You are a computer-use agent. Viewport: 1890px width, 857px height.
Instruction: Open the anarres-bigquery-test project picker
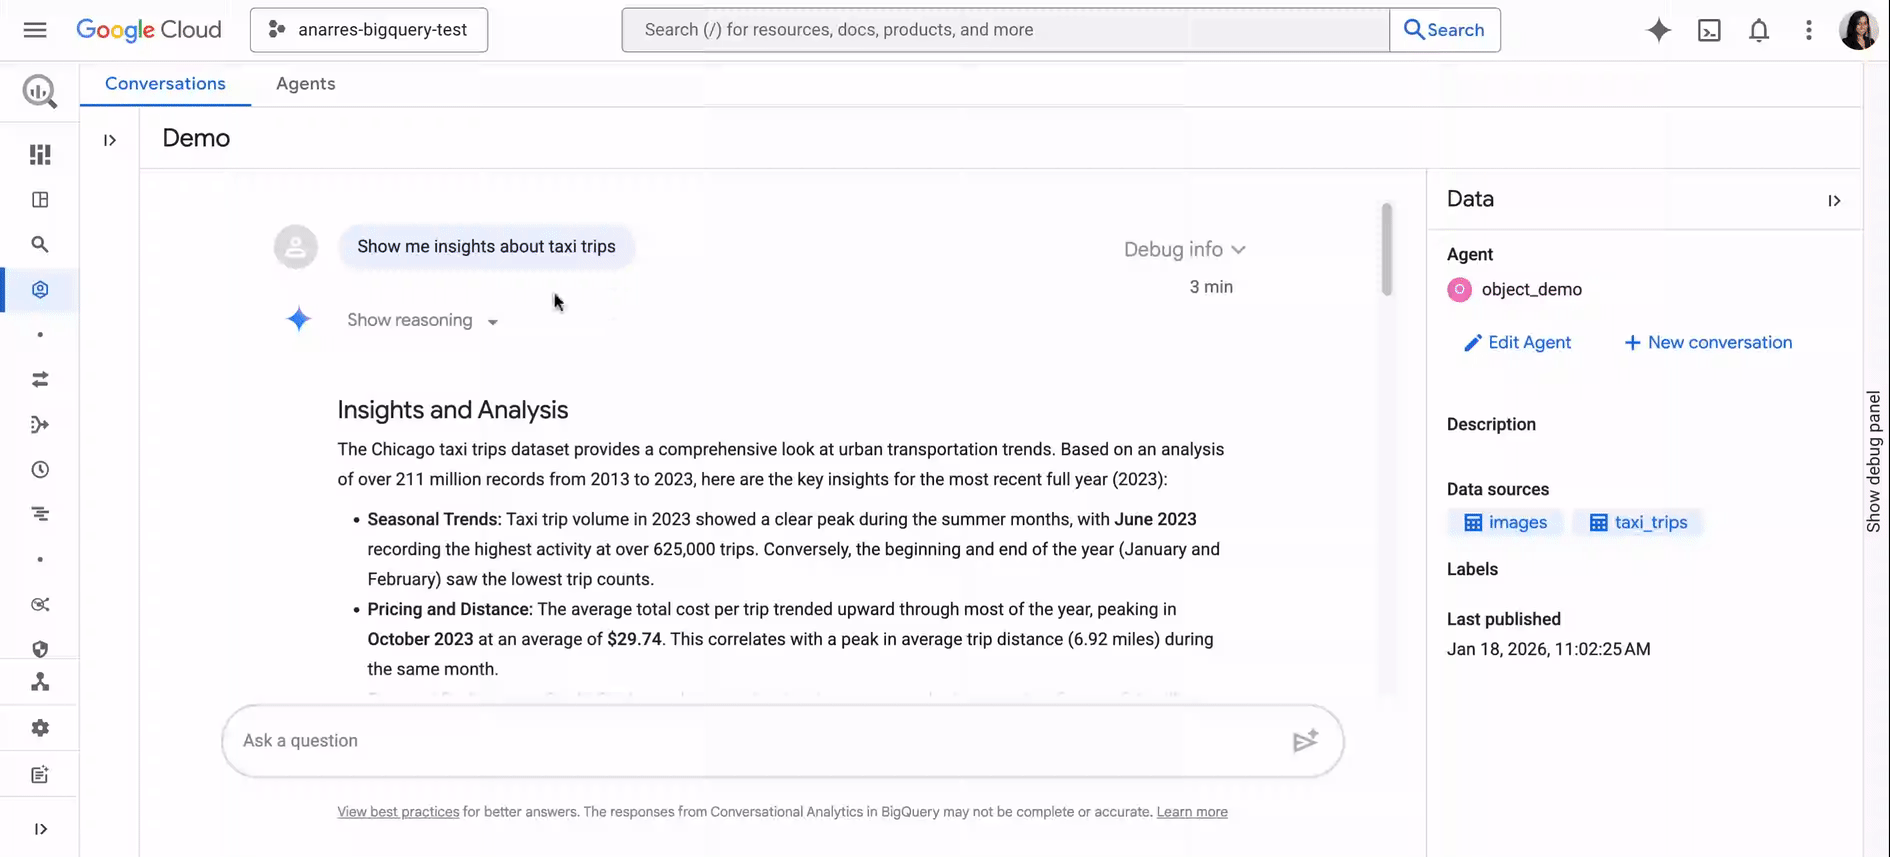(x=369, y=30)
